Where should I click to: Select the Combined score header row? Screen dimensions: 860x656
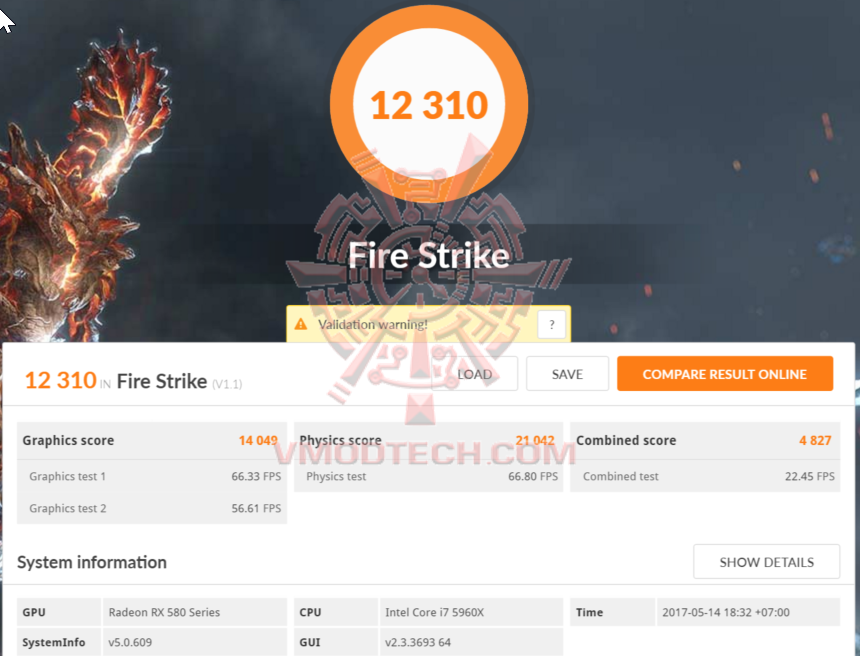705,440
